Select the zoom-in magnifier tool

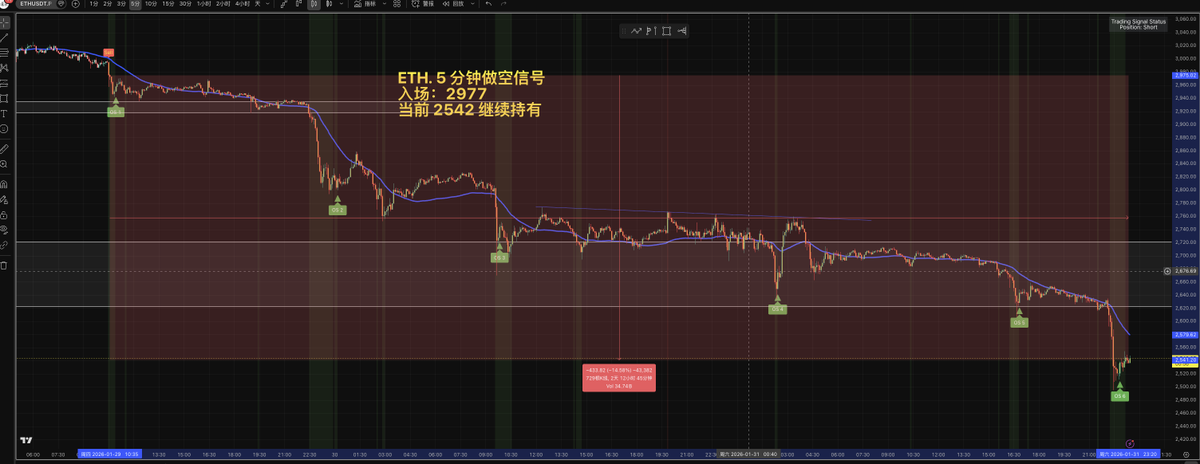click(x=5, y=164)
